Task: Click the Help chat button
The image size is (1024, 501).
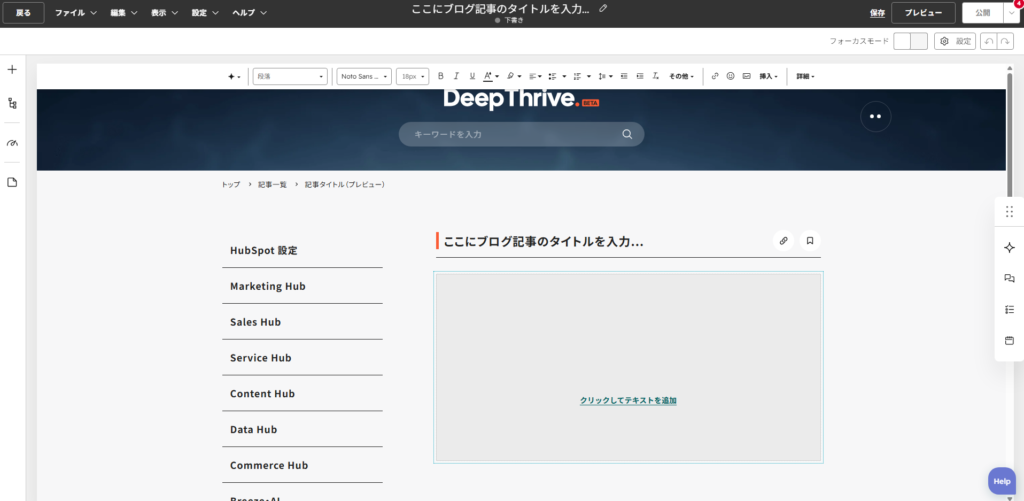Action: tap(1002, 481)
